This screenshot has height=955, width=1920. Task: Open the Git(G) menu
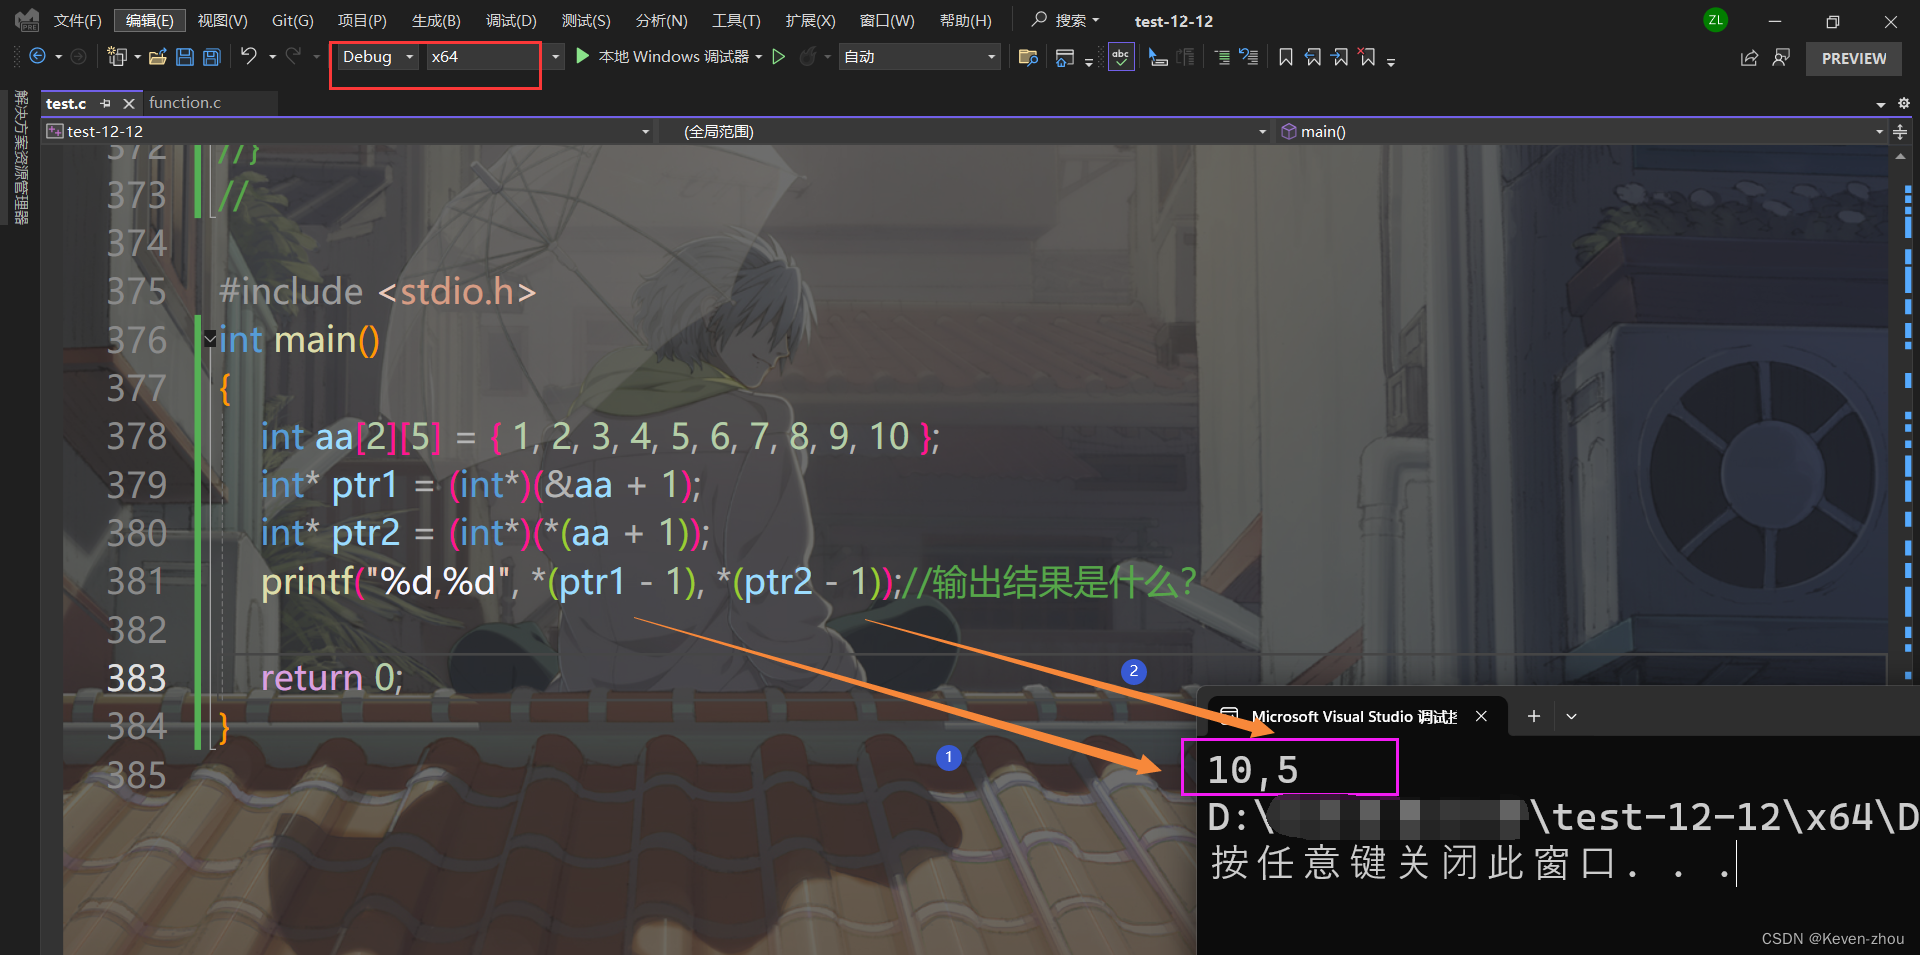(292, 20)
